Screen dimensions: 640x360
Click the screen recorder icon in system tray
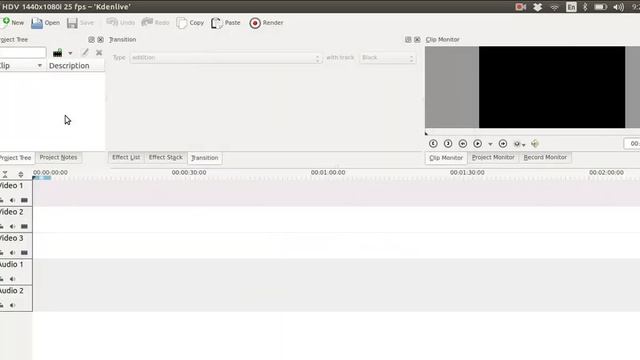click(x=520, y=7)
